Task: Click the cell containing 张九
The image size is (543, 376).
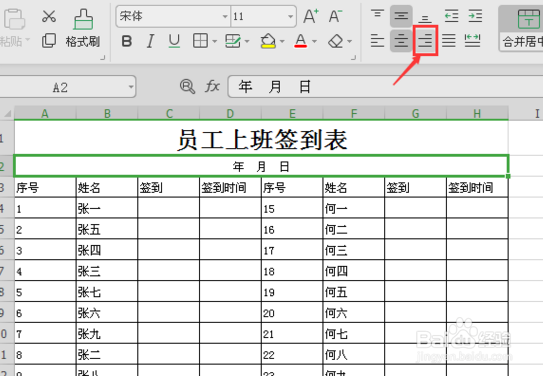Action: click(x=107, y=333)
